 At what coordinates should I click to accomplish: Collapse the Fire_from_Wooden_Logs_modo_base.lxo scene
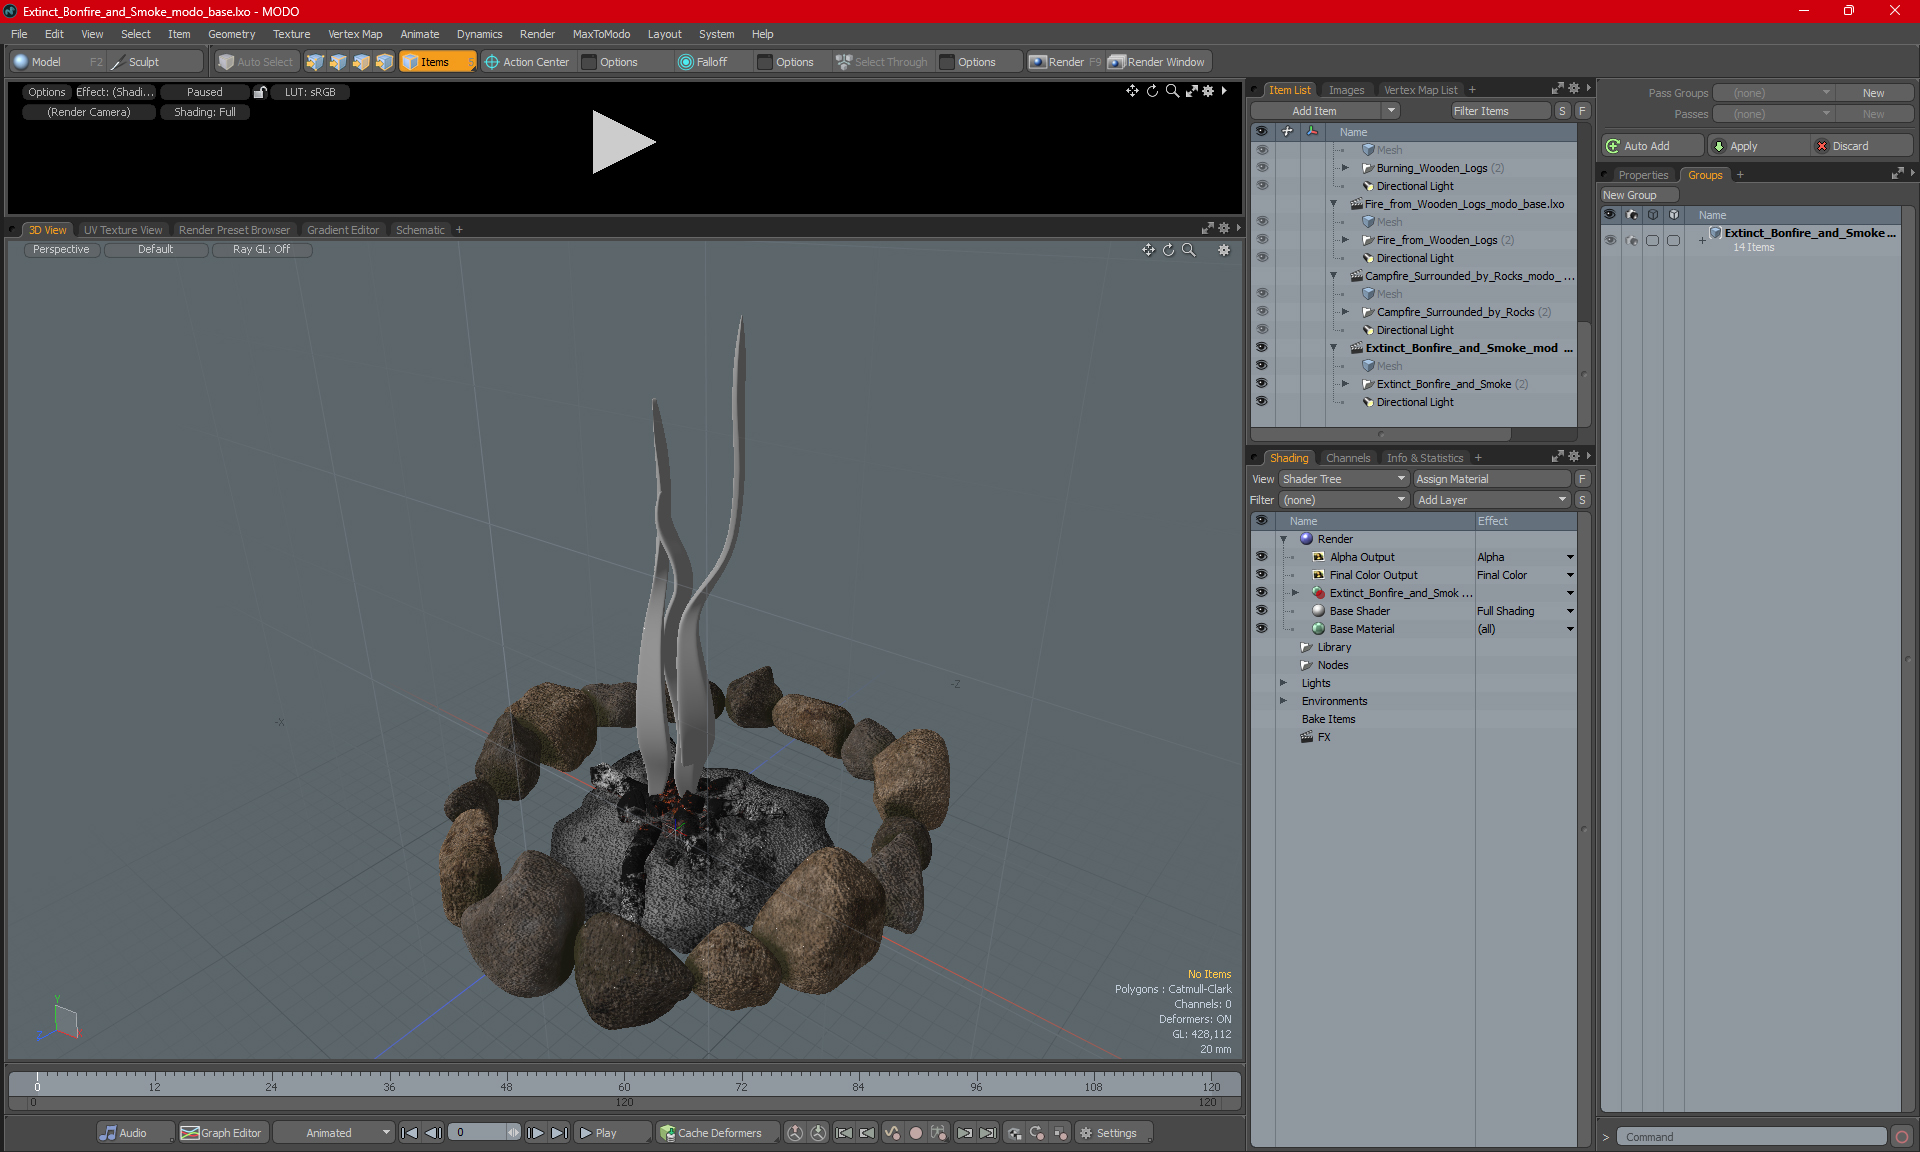pos(1333,204)
